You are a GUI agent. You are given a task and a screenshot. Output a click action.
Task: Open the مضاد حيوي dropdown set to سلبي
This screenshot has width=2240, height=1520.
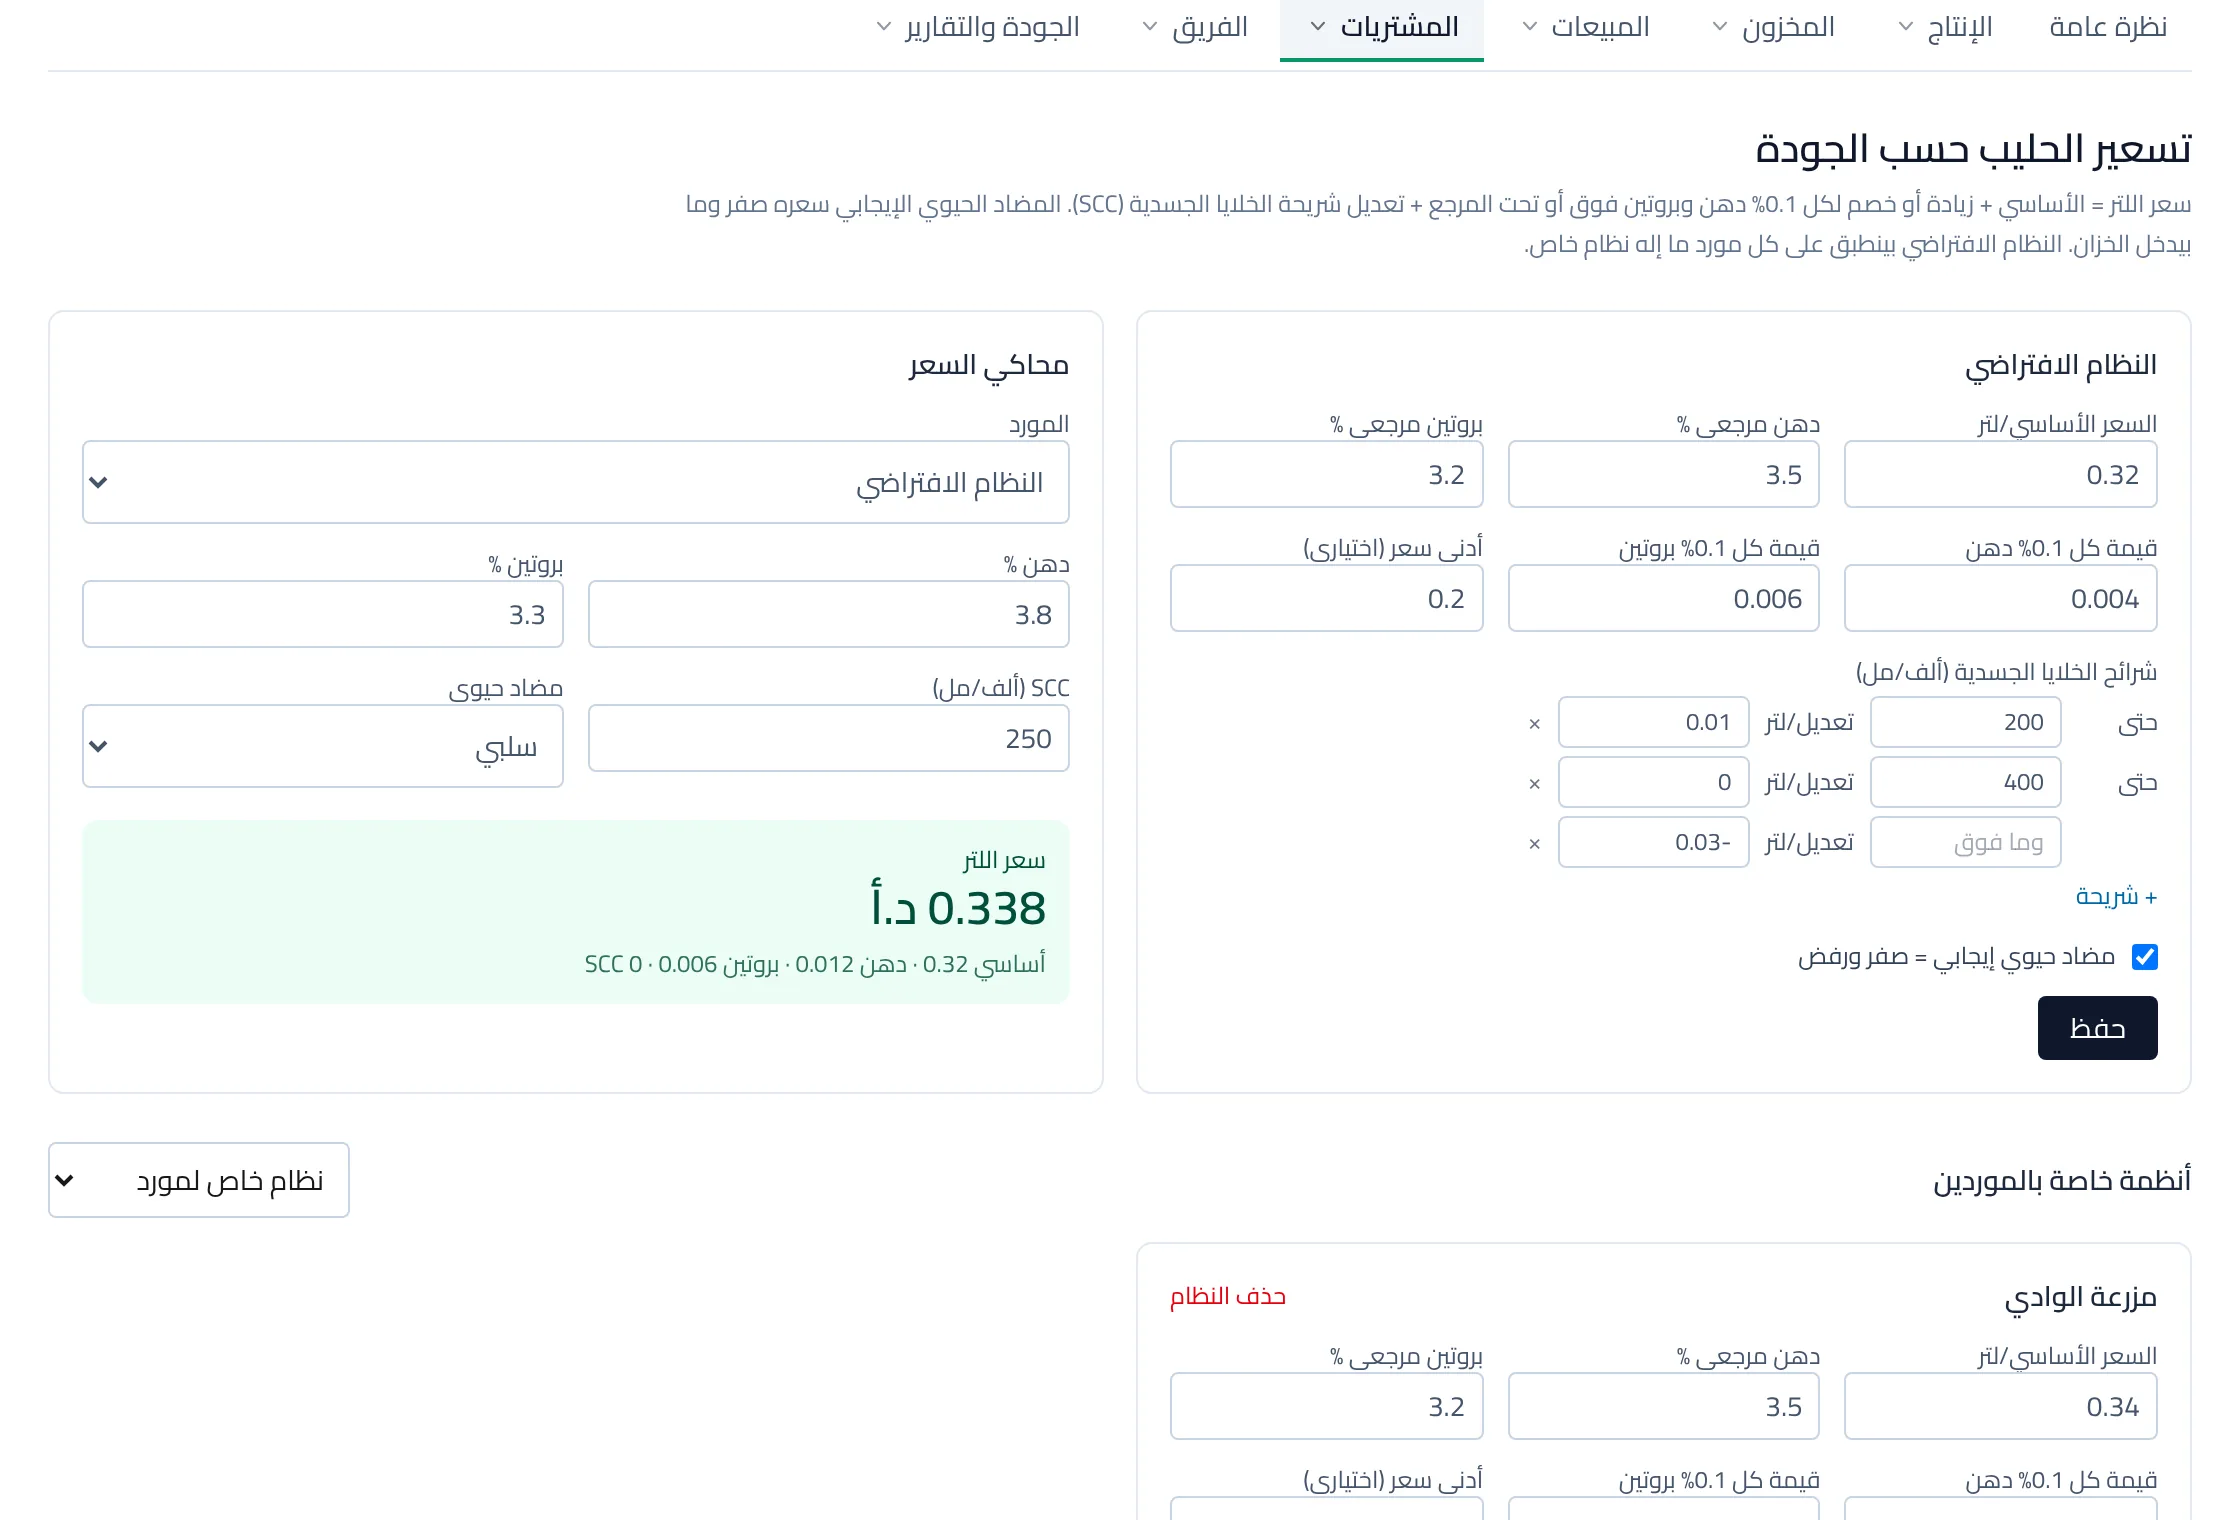[323, 746]
